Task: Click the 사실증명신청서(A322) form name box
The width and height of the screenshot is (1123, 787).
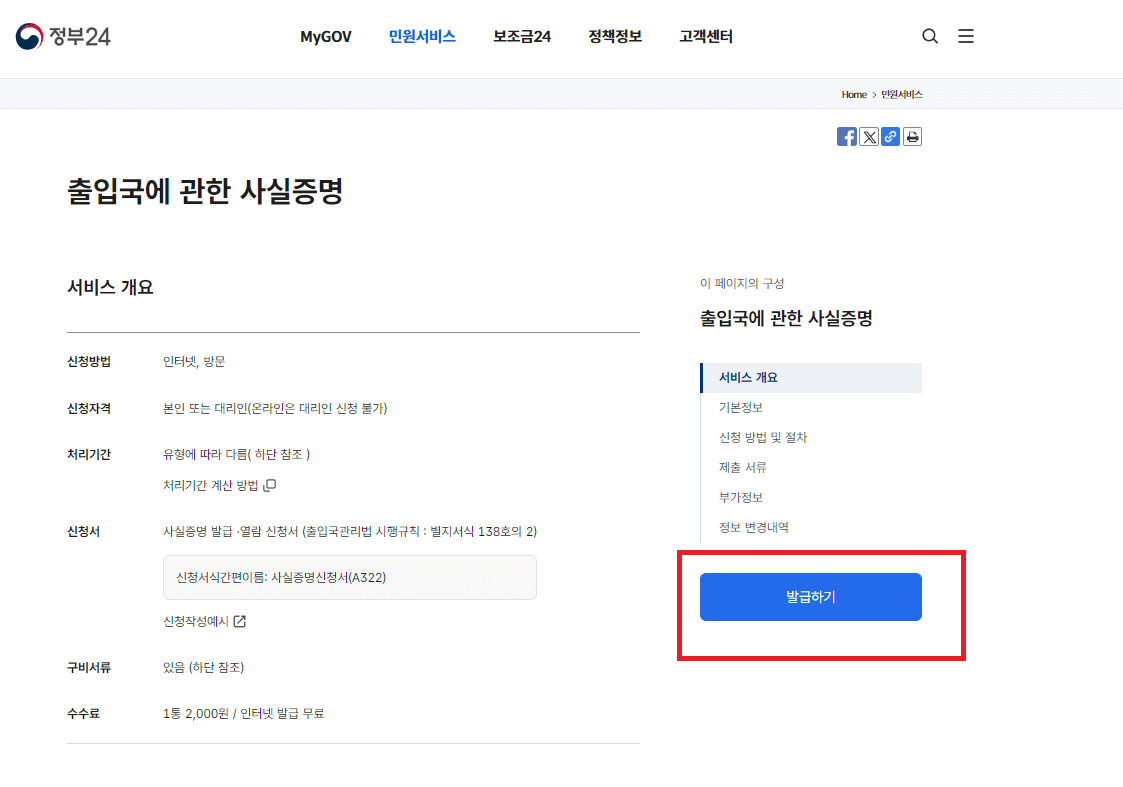Action: click(349, 577)
